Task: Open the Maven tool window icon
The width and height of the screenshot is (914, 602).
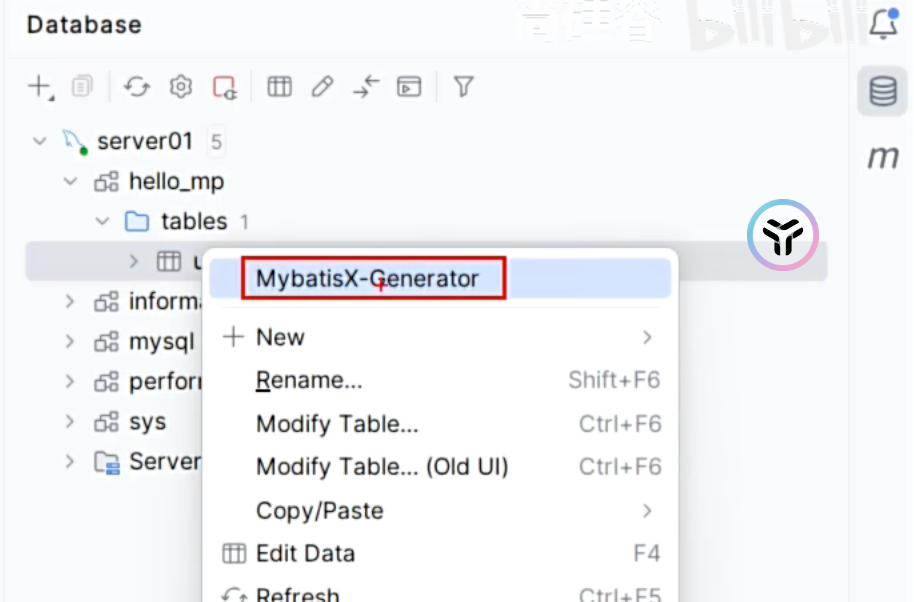Action: coord(883,157)
